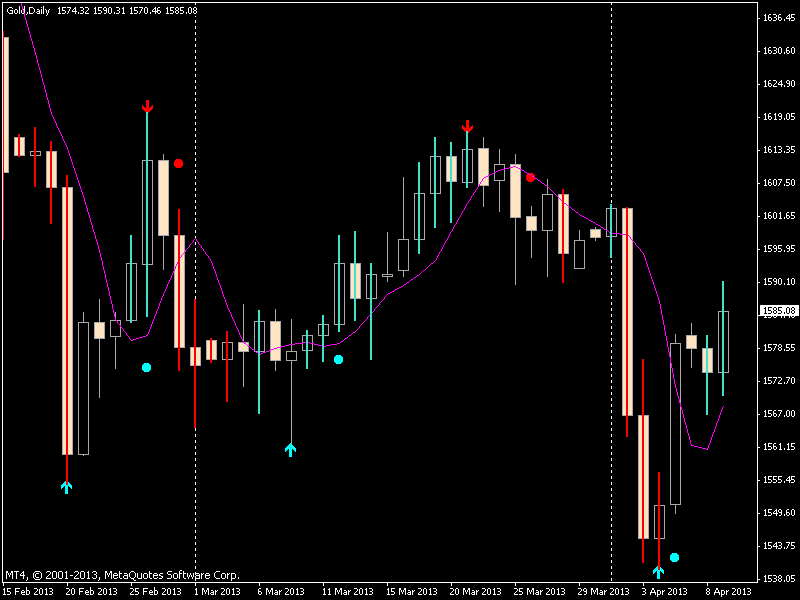This screenshot has height=600, width=800.
Task: Click the 3 Apr 2013 date label
Action: [x=665, y=592]
